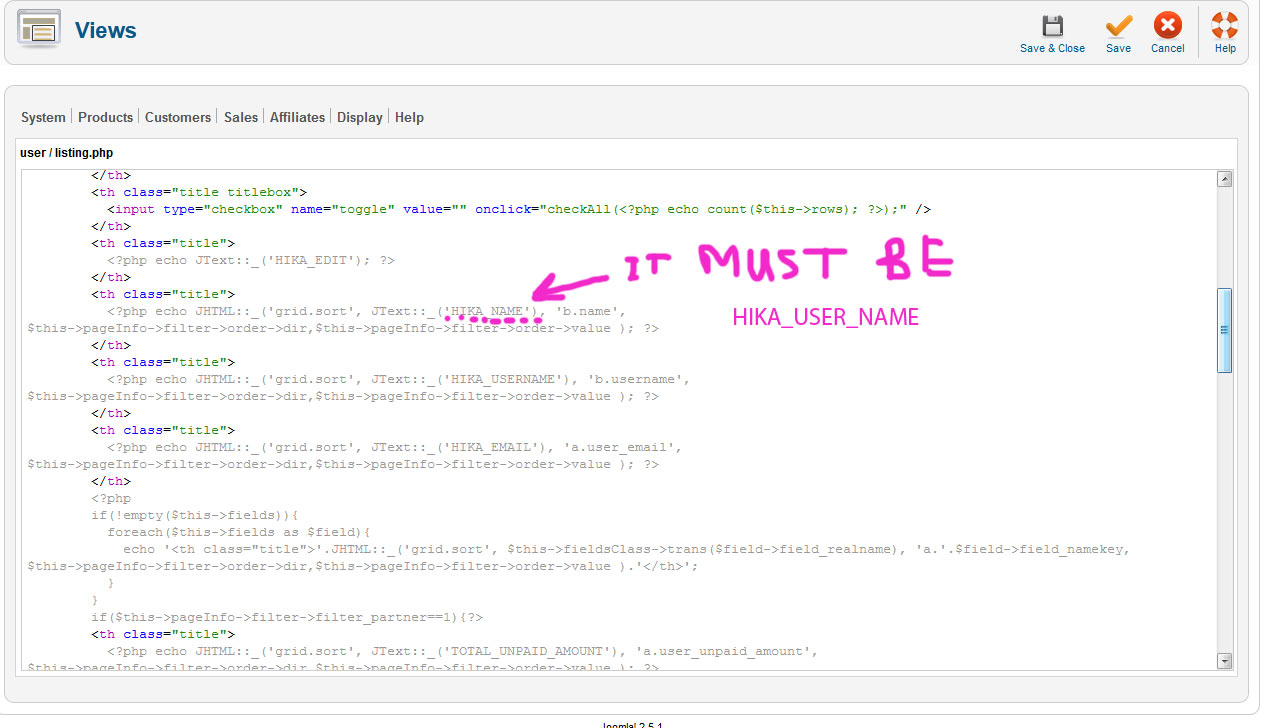Open the Help menu item
This screenshot has width=1264, height=728.
point(409,117)
